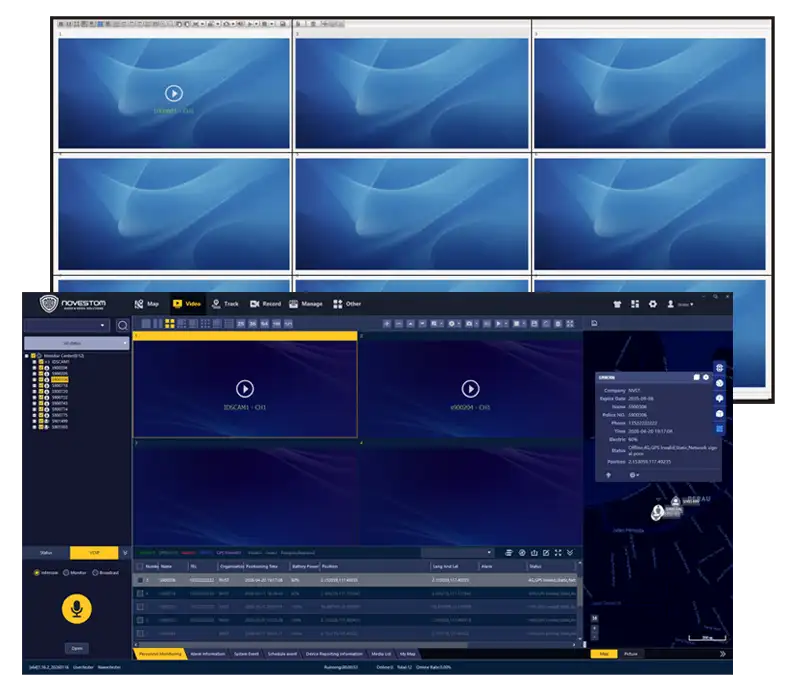Screen dimensions: 800x700
Task: Click the Open button under microphone
Action: (x=77, y=648)
